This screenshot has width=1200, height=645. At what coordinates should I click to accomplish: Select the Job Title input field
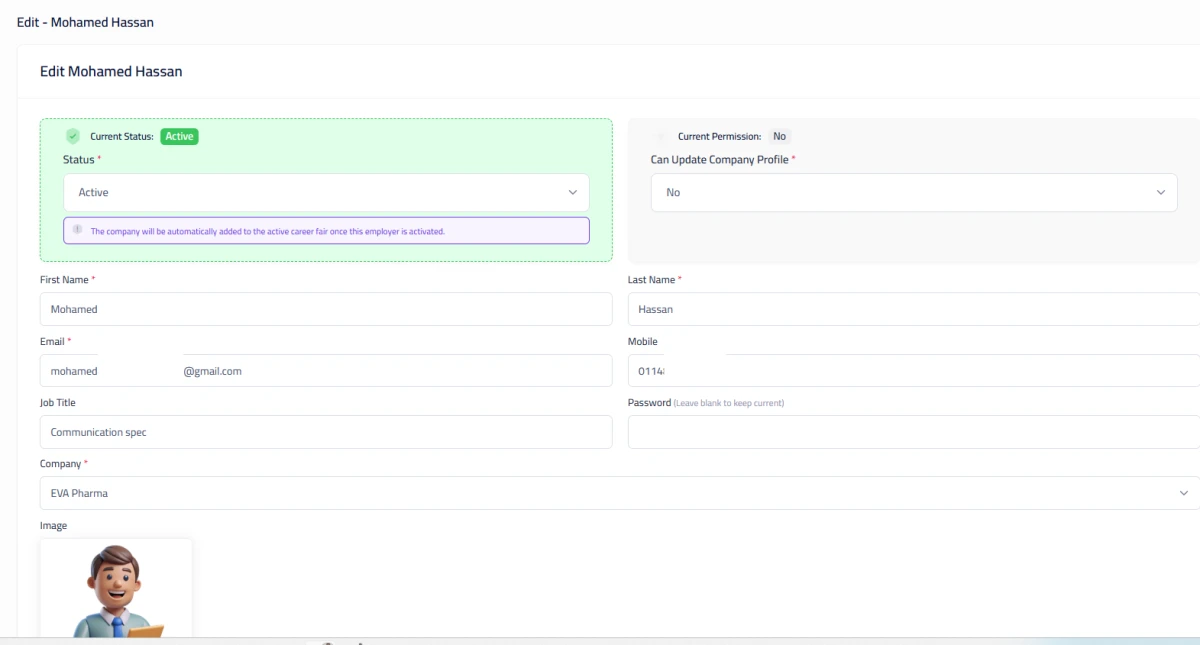tap(325, 432)
